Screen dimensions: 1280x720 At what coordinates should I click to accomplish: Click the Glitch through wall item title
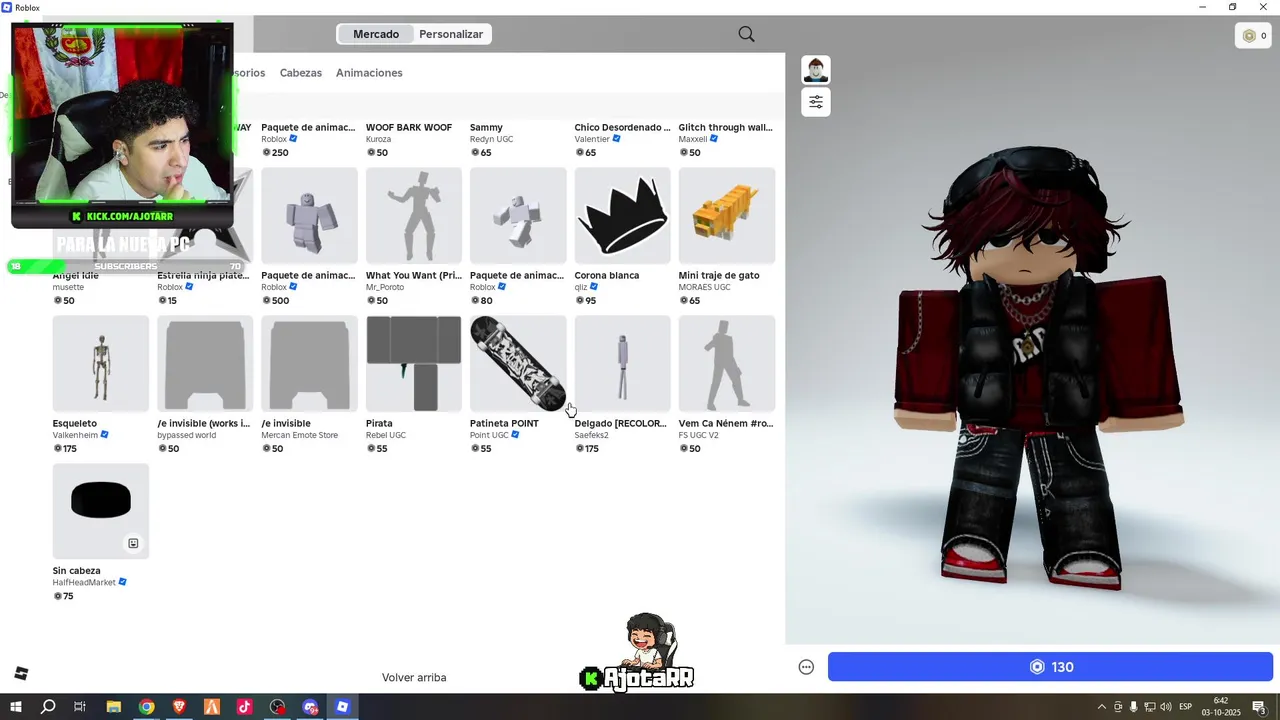726,127
